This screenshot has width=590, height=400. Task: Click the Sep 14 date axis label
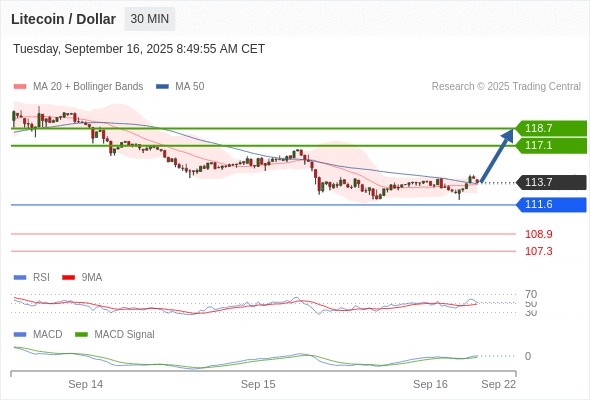click(x=85, y=384)
